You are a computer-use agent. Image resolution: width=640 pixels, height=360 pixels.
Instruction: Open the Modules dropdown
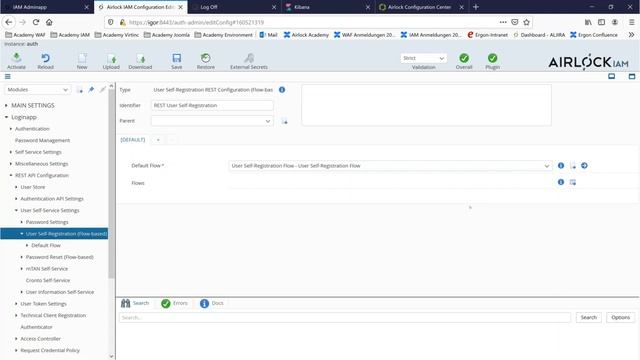coord(37,89)
